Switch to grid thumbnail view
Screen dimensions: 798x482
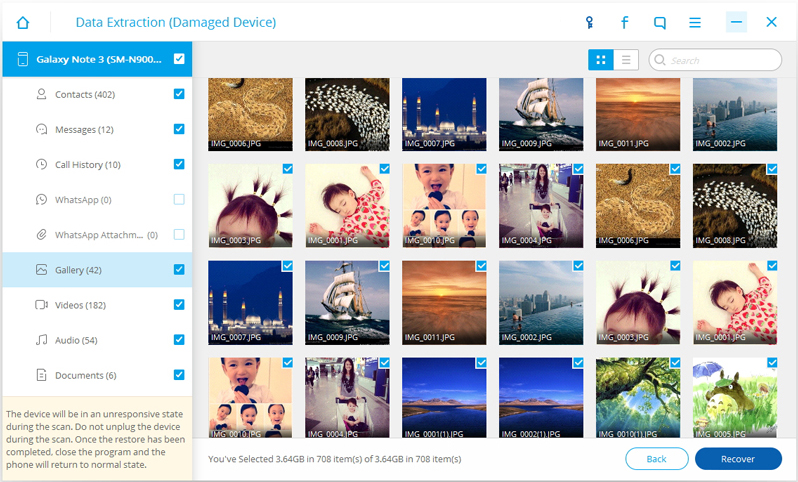(601, 60)
